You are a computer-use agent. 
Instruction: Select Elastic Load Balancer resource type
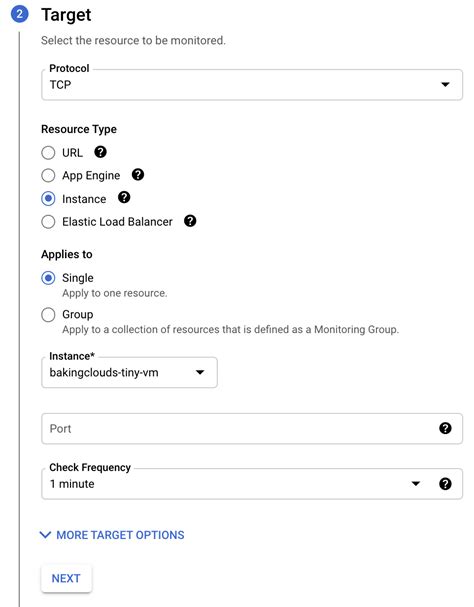point(48,222)
